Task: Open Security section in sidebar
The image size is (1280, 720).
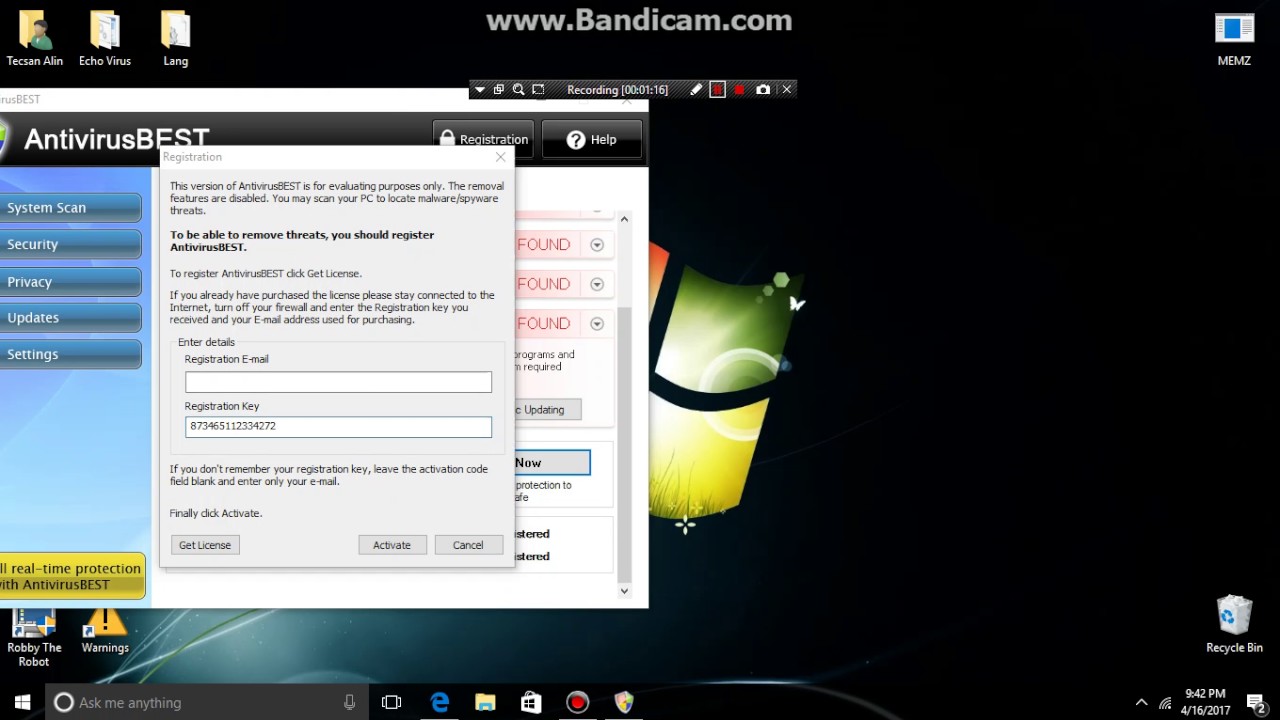Action: tap(70, 244)
